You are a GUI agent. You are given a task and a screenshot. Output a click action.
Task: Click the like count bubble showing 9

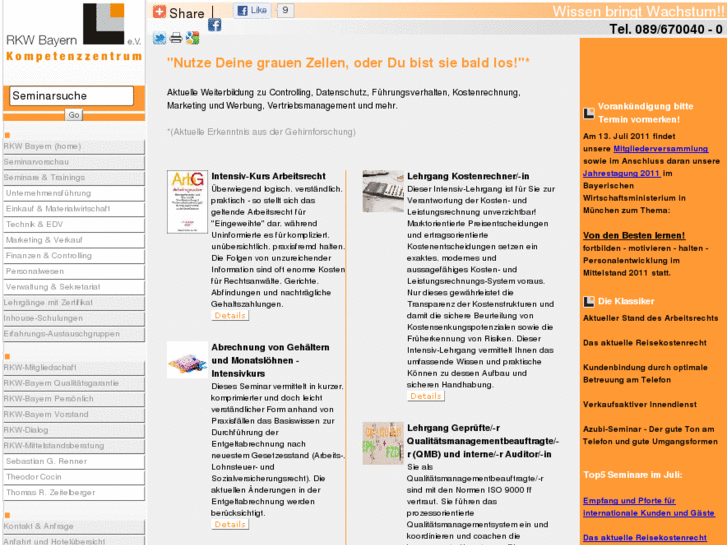(x=285, y=10)
